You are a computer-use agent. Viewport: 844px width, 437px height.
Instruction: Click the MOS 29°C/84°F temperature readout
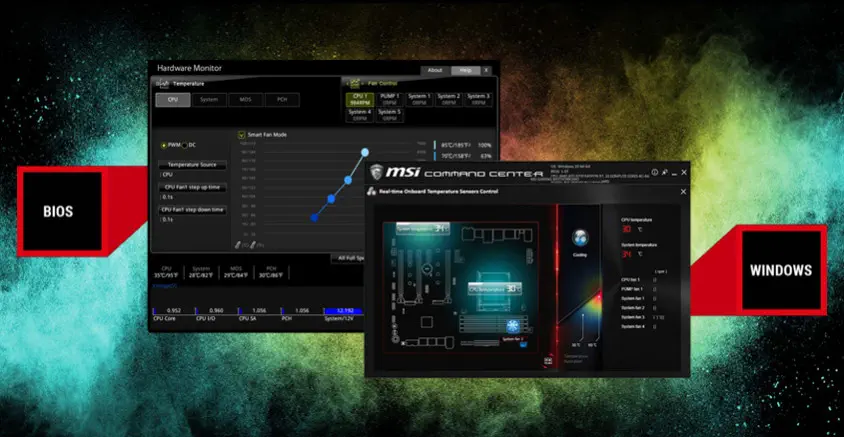(x=236, y=272)
